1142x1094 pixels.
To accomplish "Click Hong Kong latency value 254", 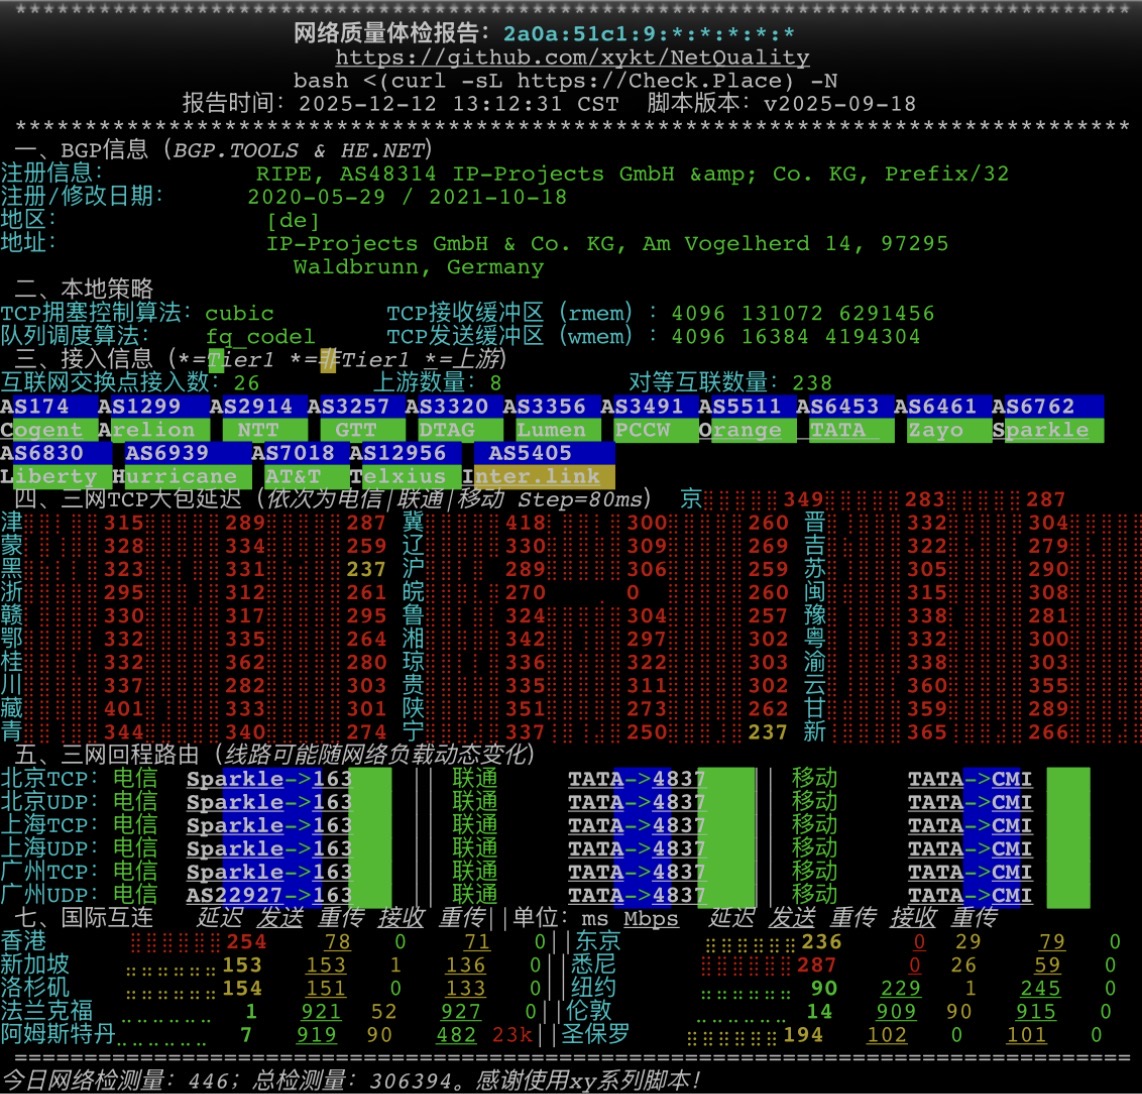I will point(246,942).
